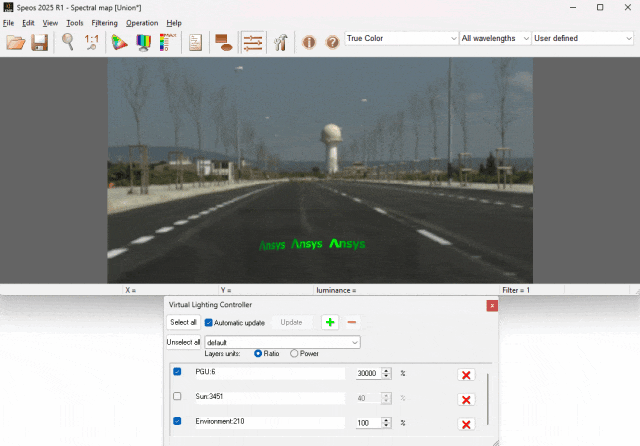This screenshot has height=446, width=640.
Task: Open the Operation menu
Action: coord(142,22)
